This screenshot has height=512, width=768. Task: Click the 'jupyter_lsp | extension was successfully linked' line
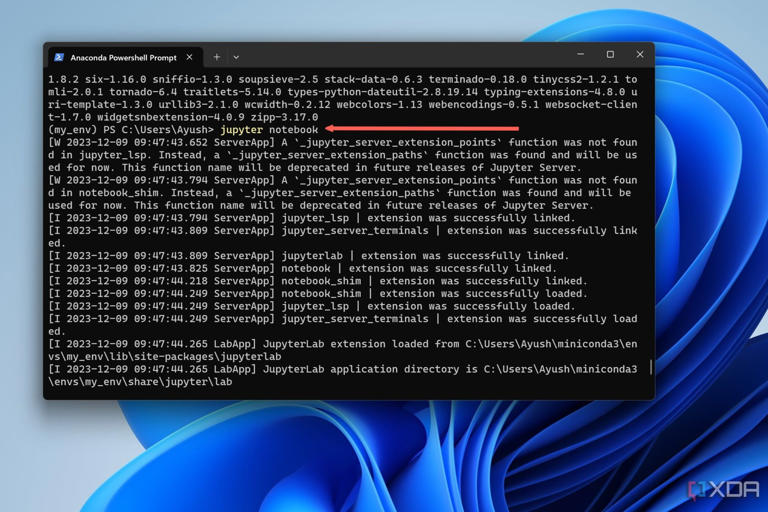tap(312, 218)
